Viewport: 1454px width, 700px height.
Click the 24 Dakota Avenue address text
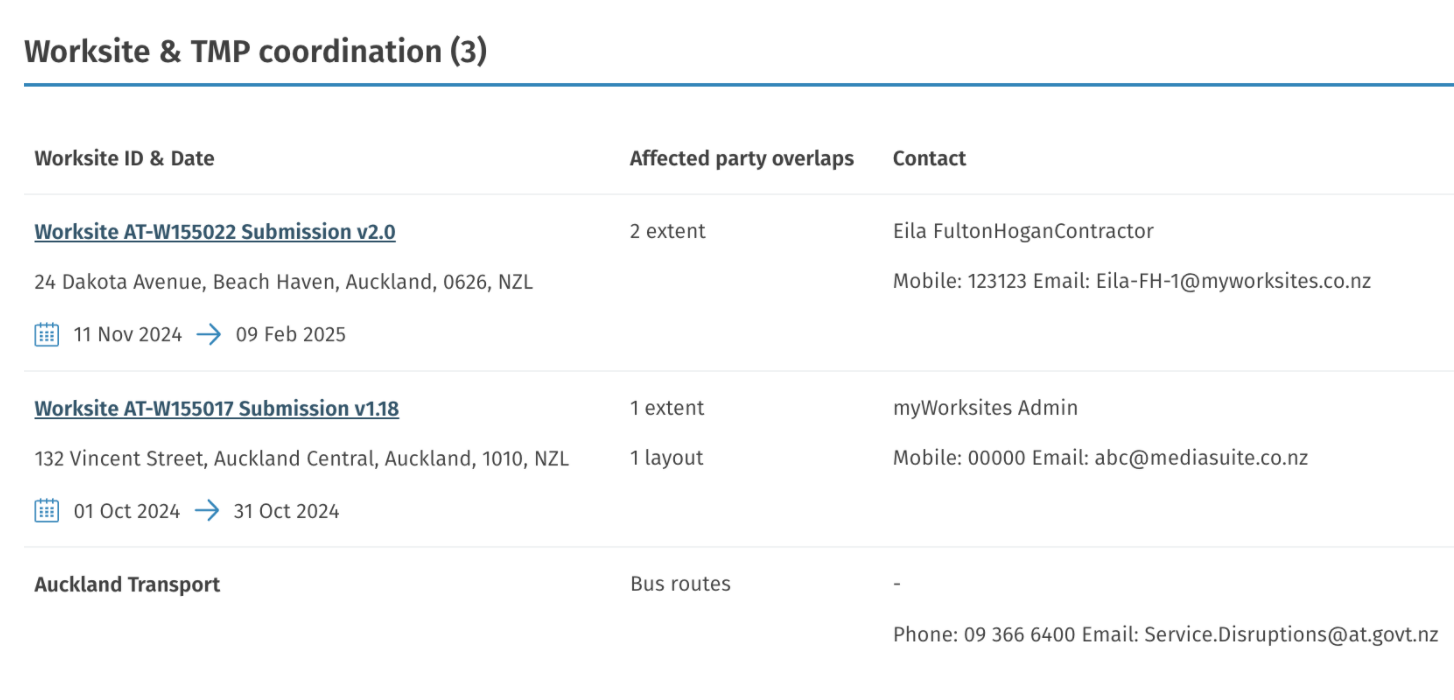pos(283,282)
